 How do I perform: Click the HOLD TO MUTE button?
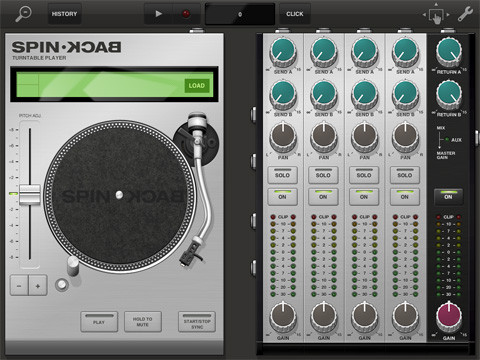click(x=143, y=322)
